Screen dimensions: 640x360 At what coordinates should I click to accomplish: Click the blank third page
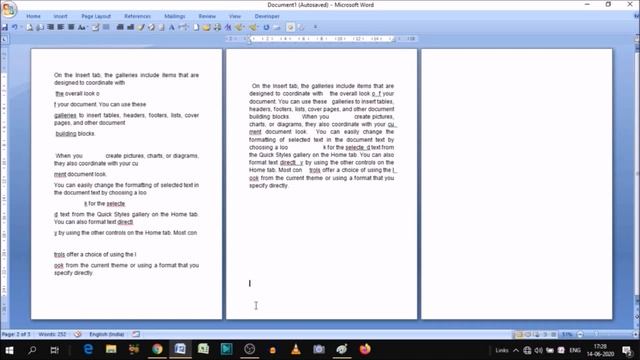pos(517,184)
